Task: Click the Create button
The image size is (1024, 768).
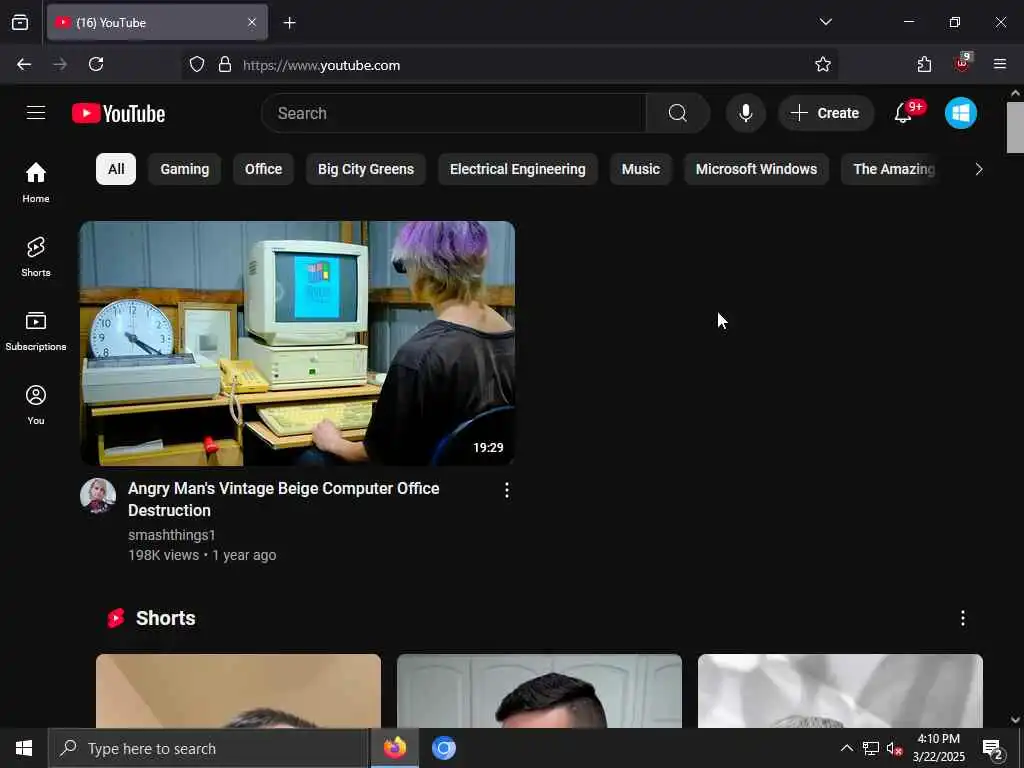Action: click(825, 113)
